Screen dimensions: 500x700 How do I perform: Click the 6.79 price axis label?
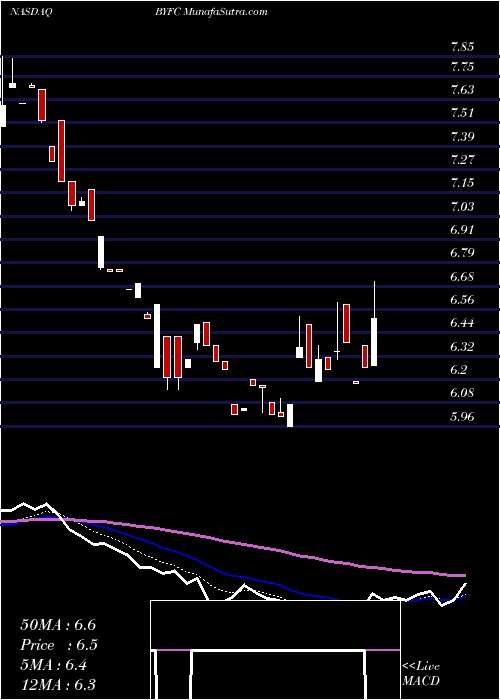[x=462, y=253]
